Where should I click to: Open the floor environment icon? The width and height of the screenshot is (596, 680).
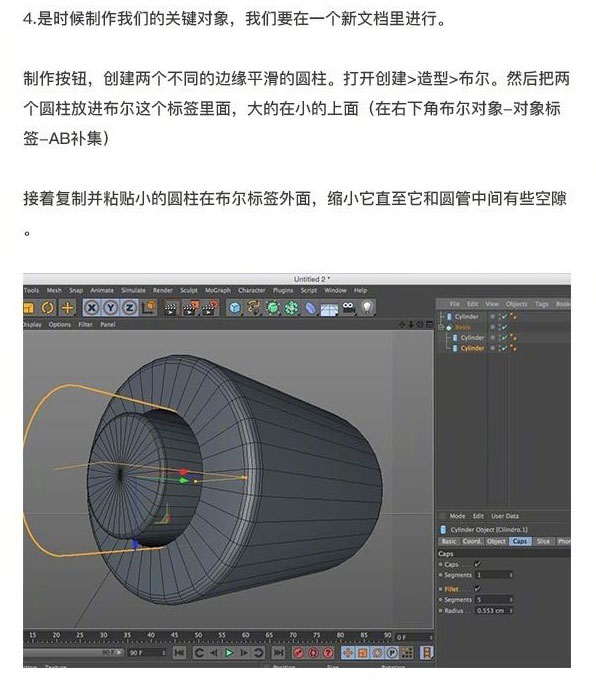pos(329,309)
